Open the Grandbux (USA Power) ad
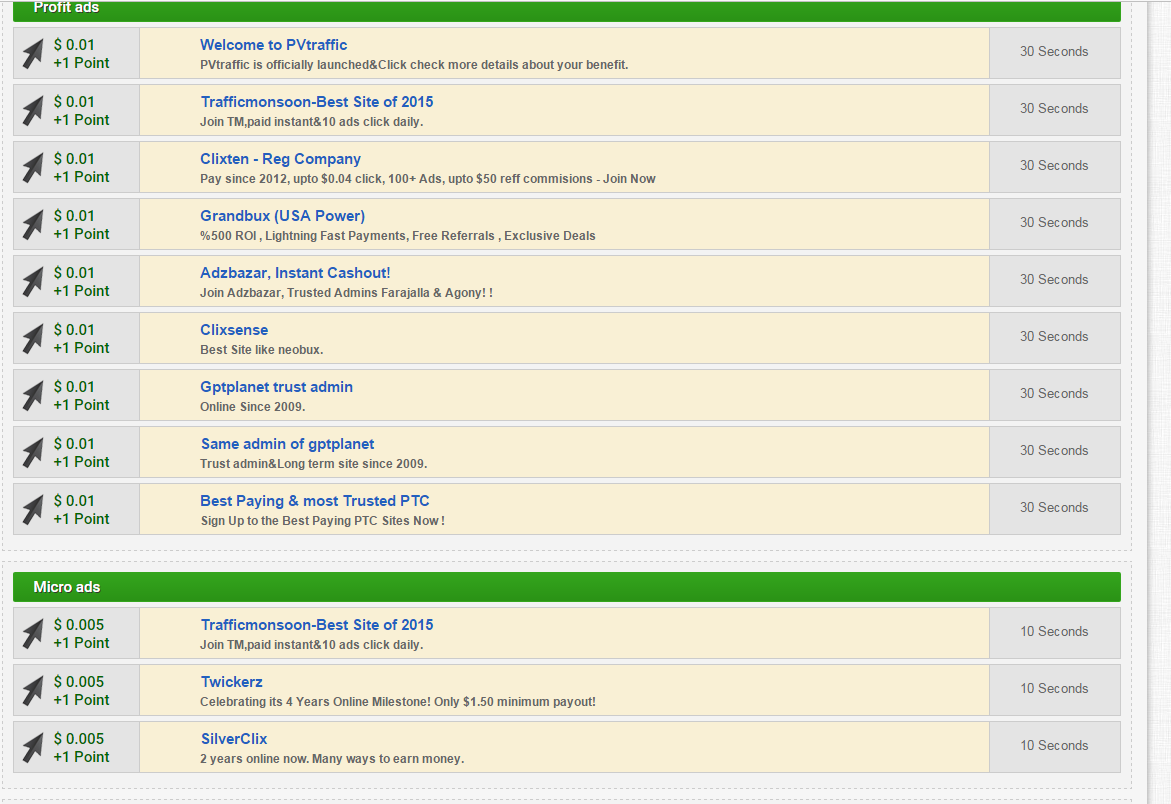The height and width of the screenshot is (804, 1171). [282, 216]
